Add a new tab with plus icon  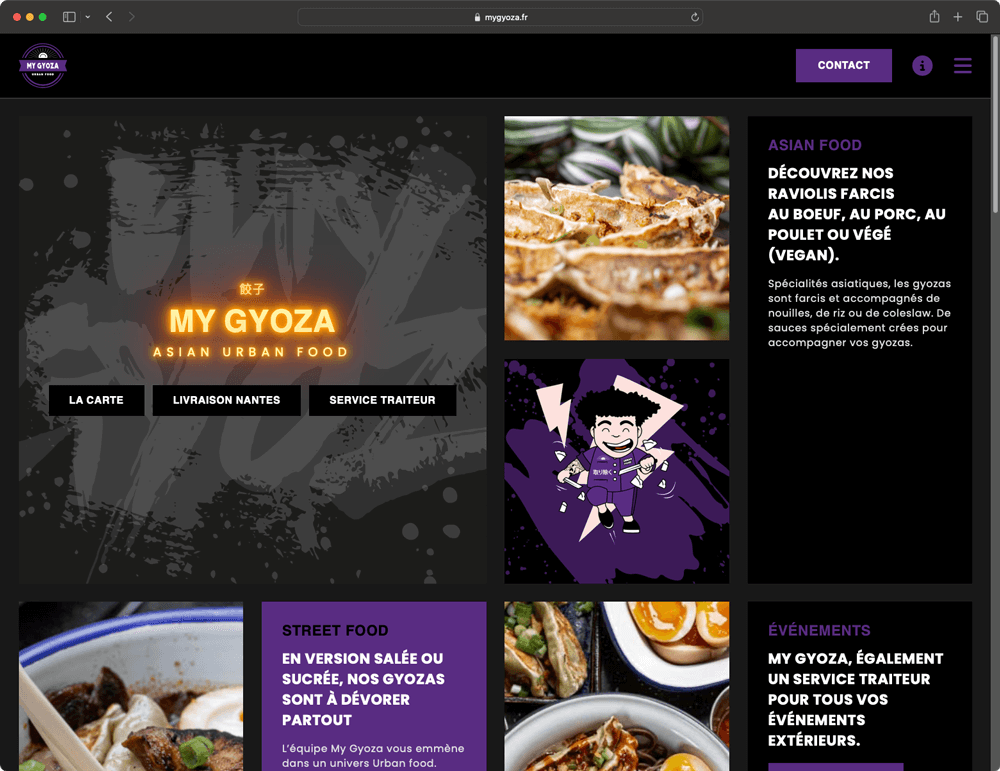(957, 17)
